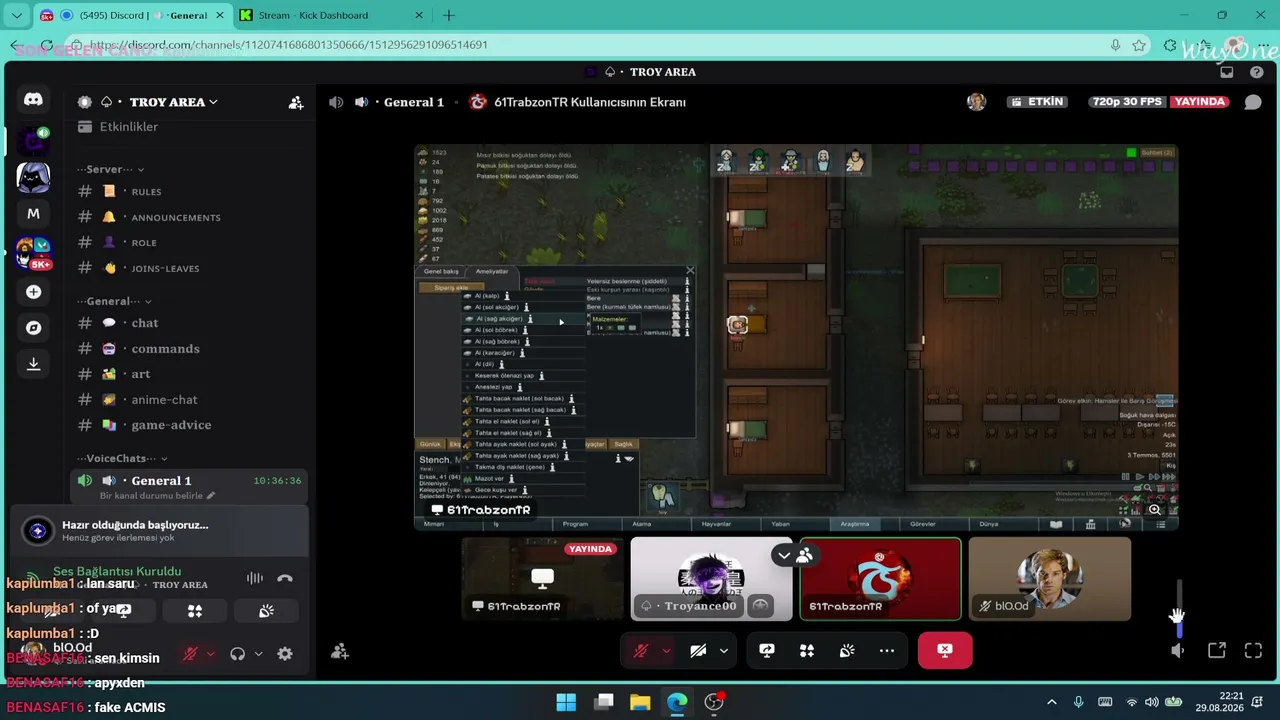Open input device arrow in user panel

[210, 654]
